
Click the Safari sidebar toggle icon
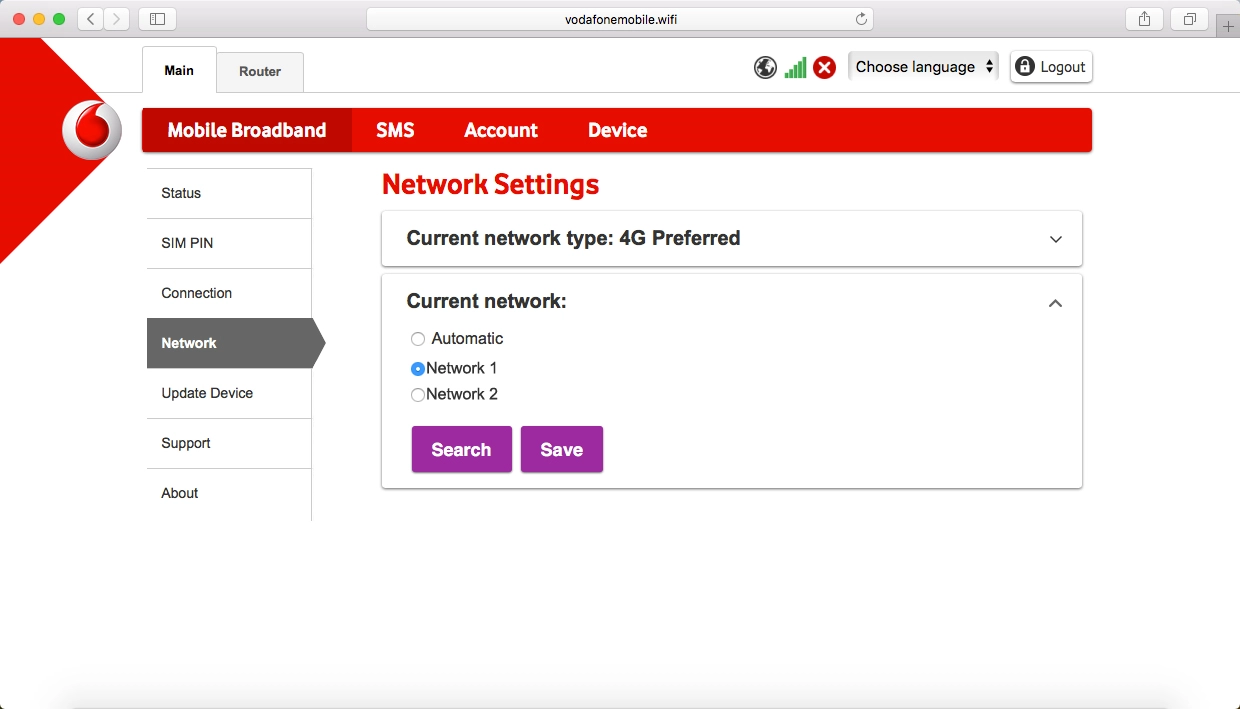[157, 19]
